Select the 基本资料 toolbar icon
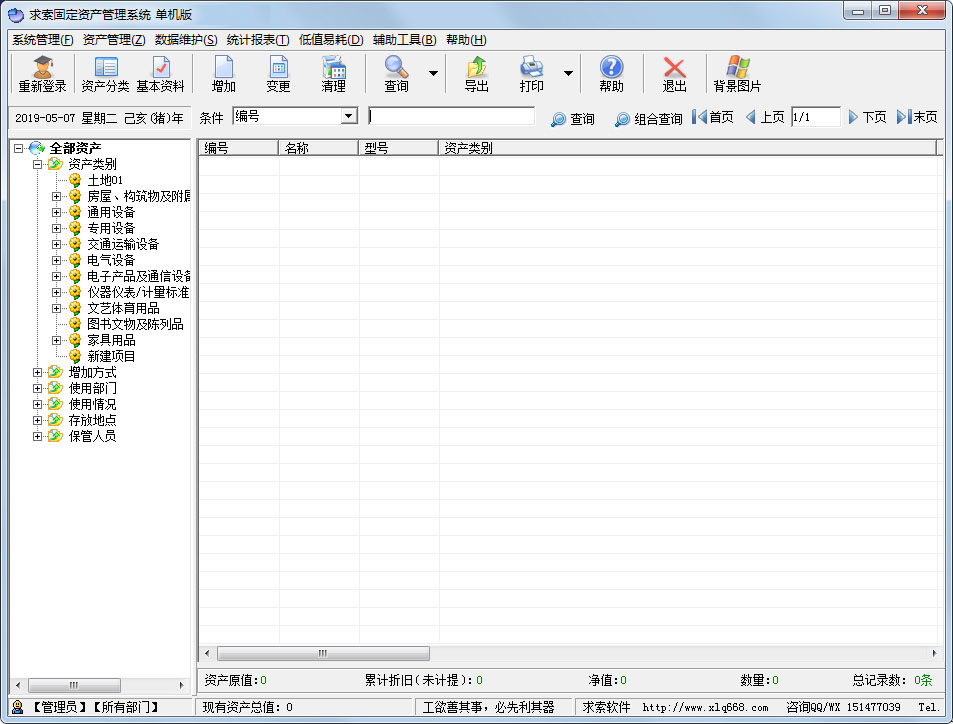The image size is (953, 724). point(163,73)
